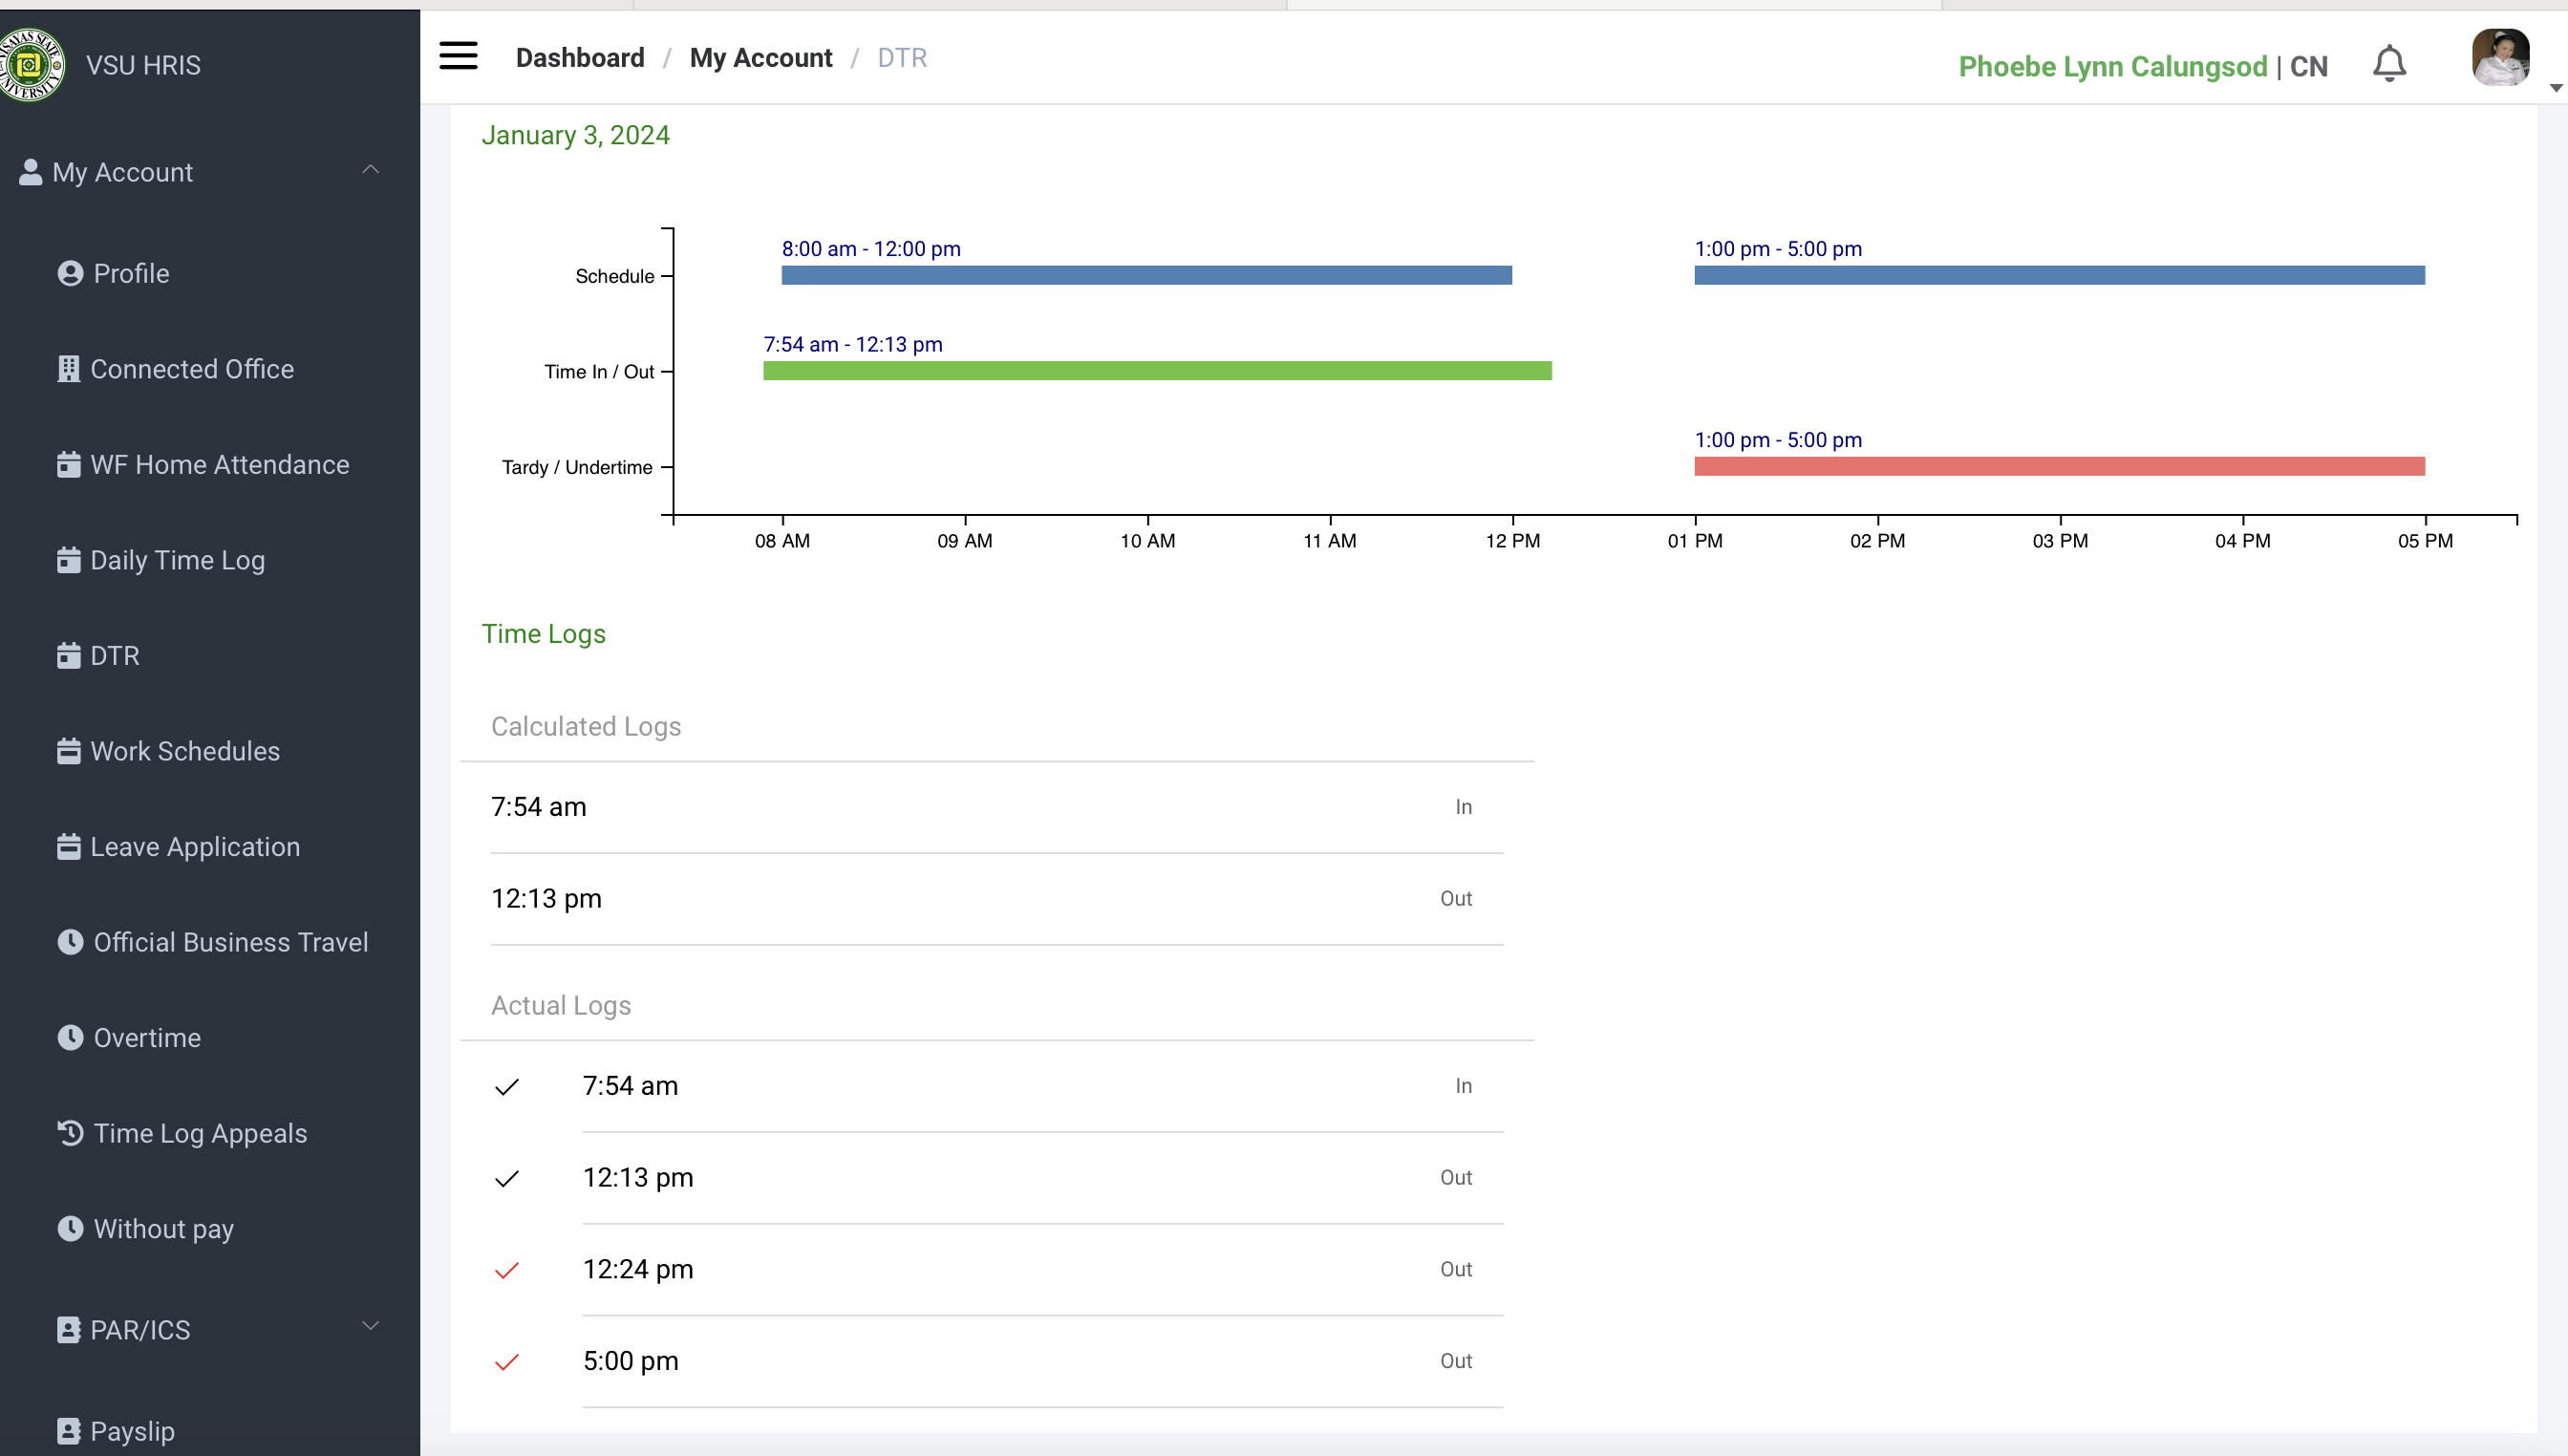This screenshot has width=2568, height=1456.
Task: Click the Time Log Appeals history icon
Action: pos(70,1133)
